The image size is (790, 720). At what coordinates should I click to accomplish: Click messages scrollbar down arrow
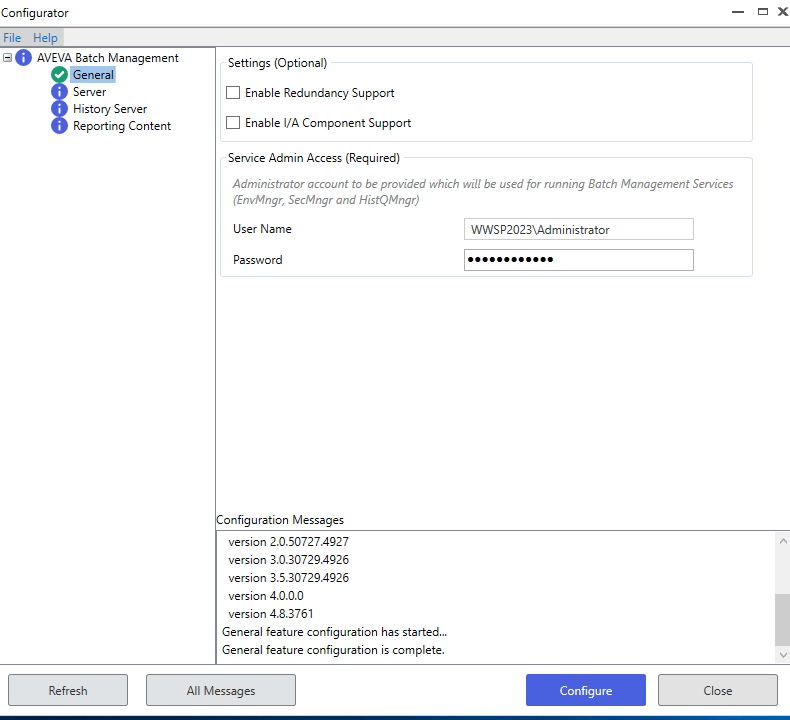tap(783, 654)
